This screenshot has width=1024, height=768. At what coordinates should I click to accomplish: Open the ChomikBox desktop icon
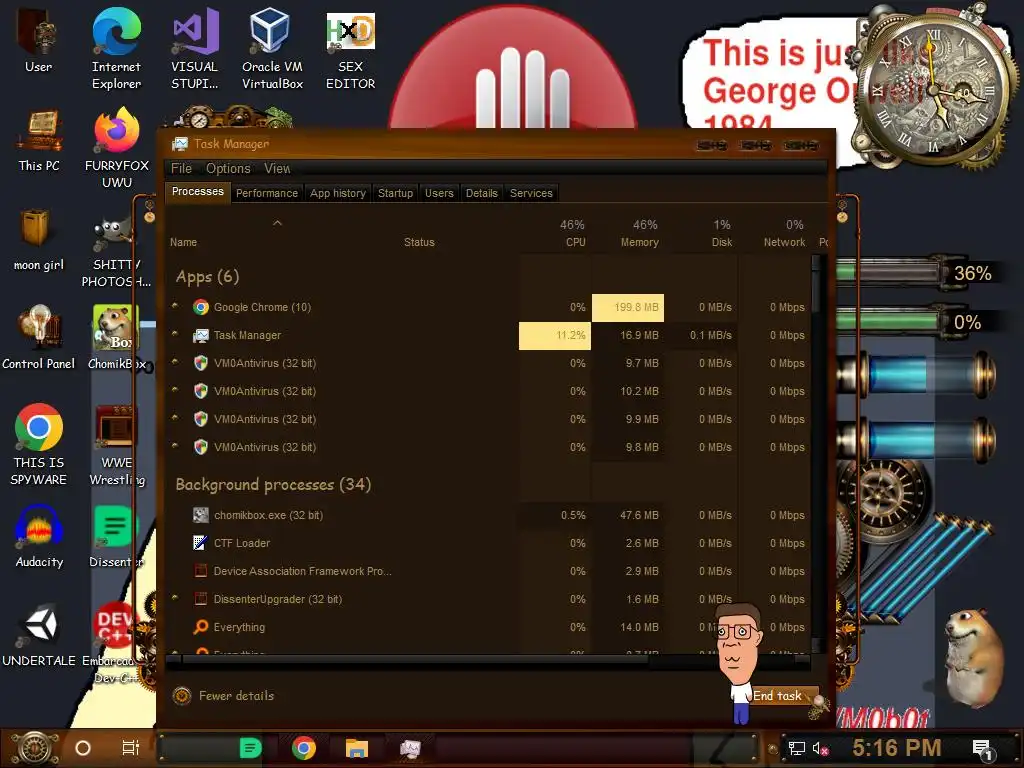point(116,337)
